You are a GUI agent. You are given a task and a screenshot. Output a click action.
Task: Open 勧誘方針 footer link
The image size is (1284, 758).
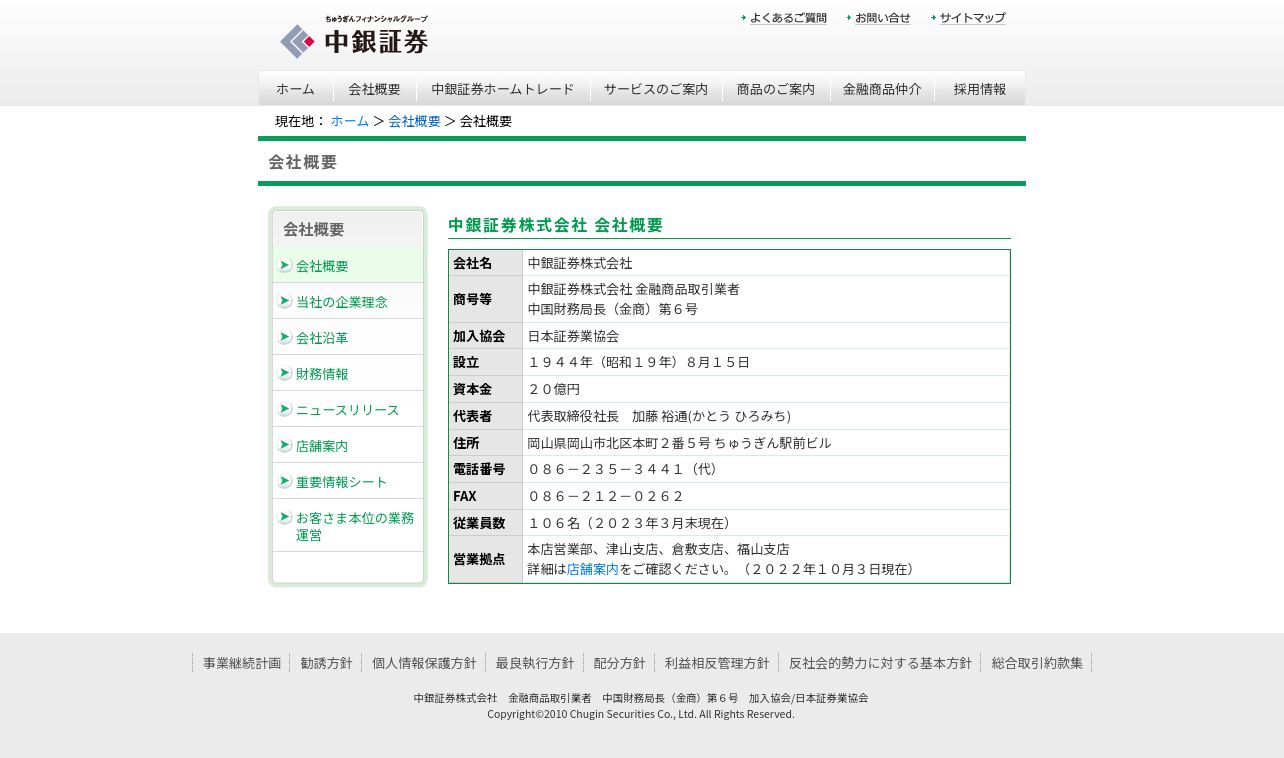326,663
